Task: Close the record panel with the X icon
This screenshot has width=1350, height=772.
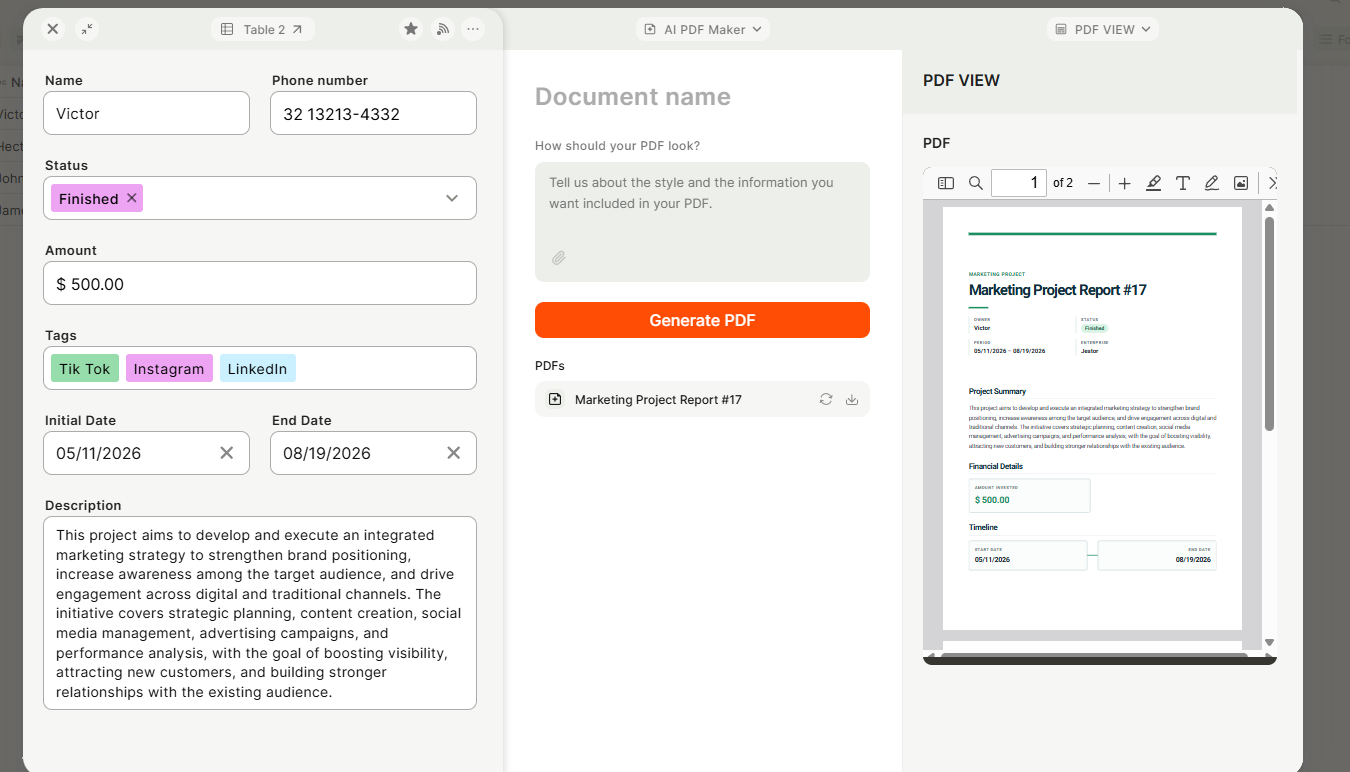Action: pos(53,29)
